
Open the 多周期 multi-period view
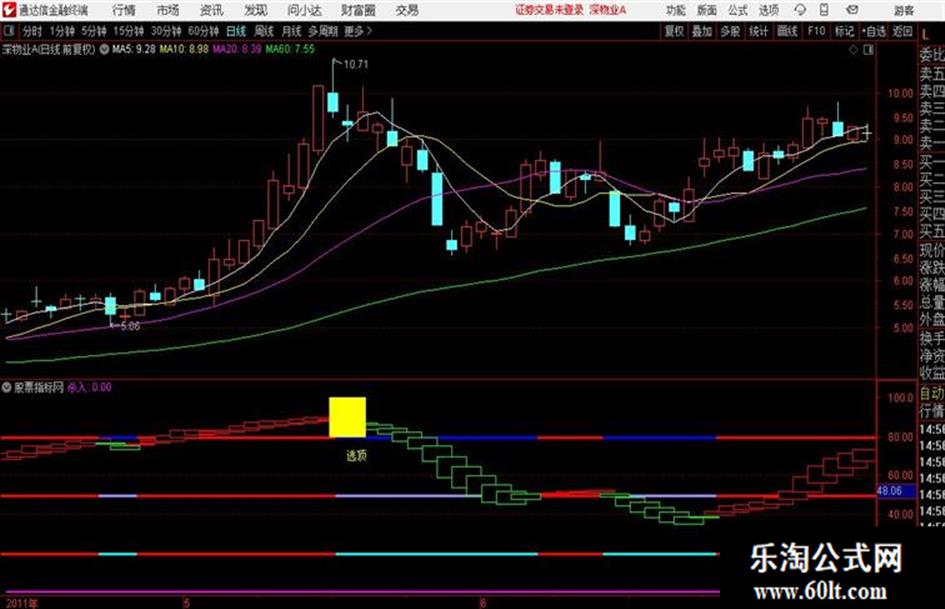pos(323,31)
